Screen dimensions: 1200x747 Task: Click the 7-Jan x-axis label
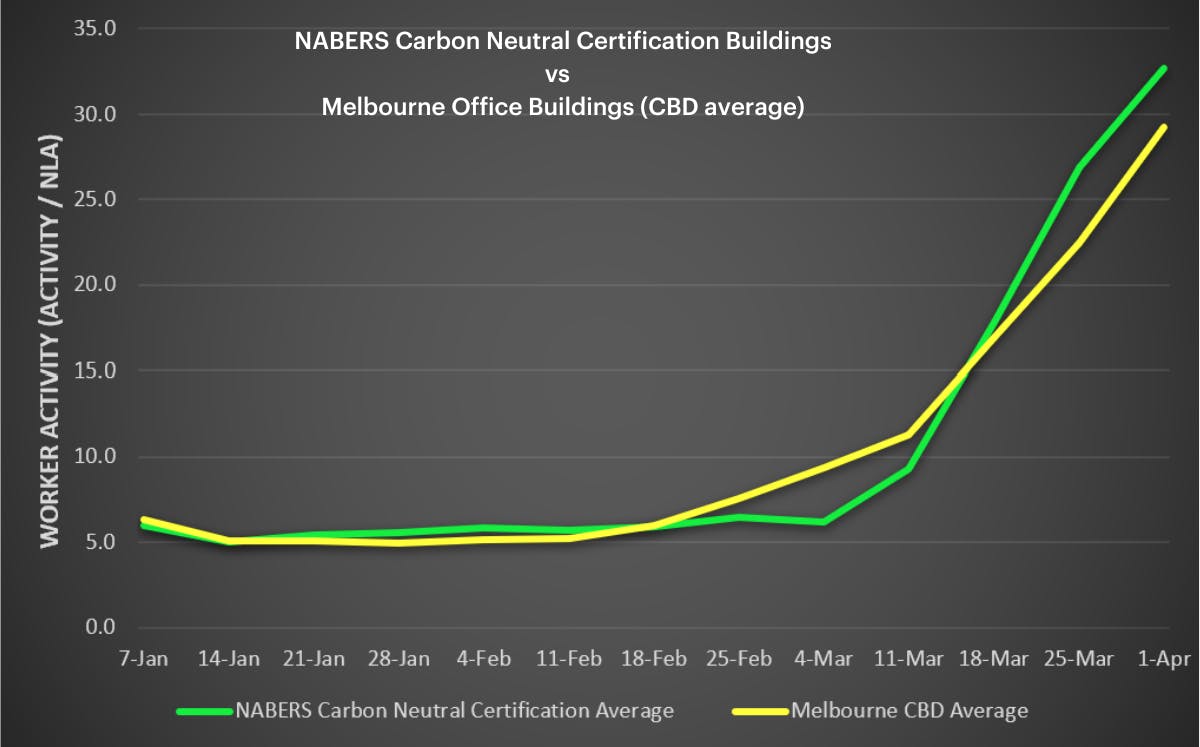click(x=145, y=659)
